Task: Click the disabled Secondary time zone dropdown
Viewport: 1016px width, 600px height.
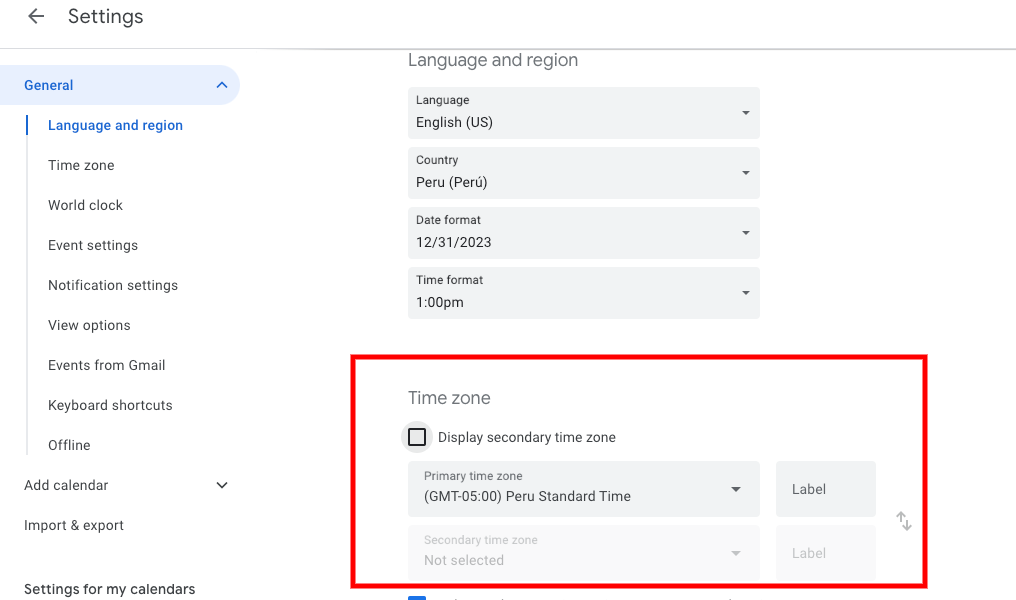Action: 583,553
